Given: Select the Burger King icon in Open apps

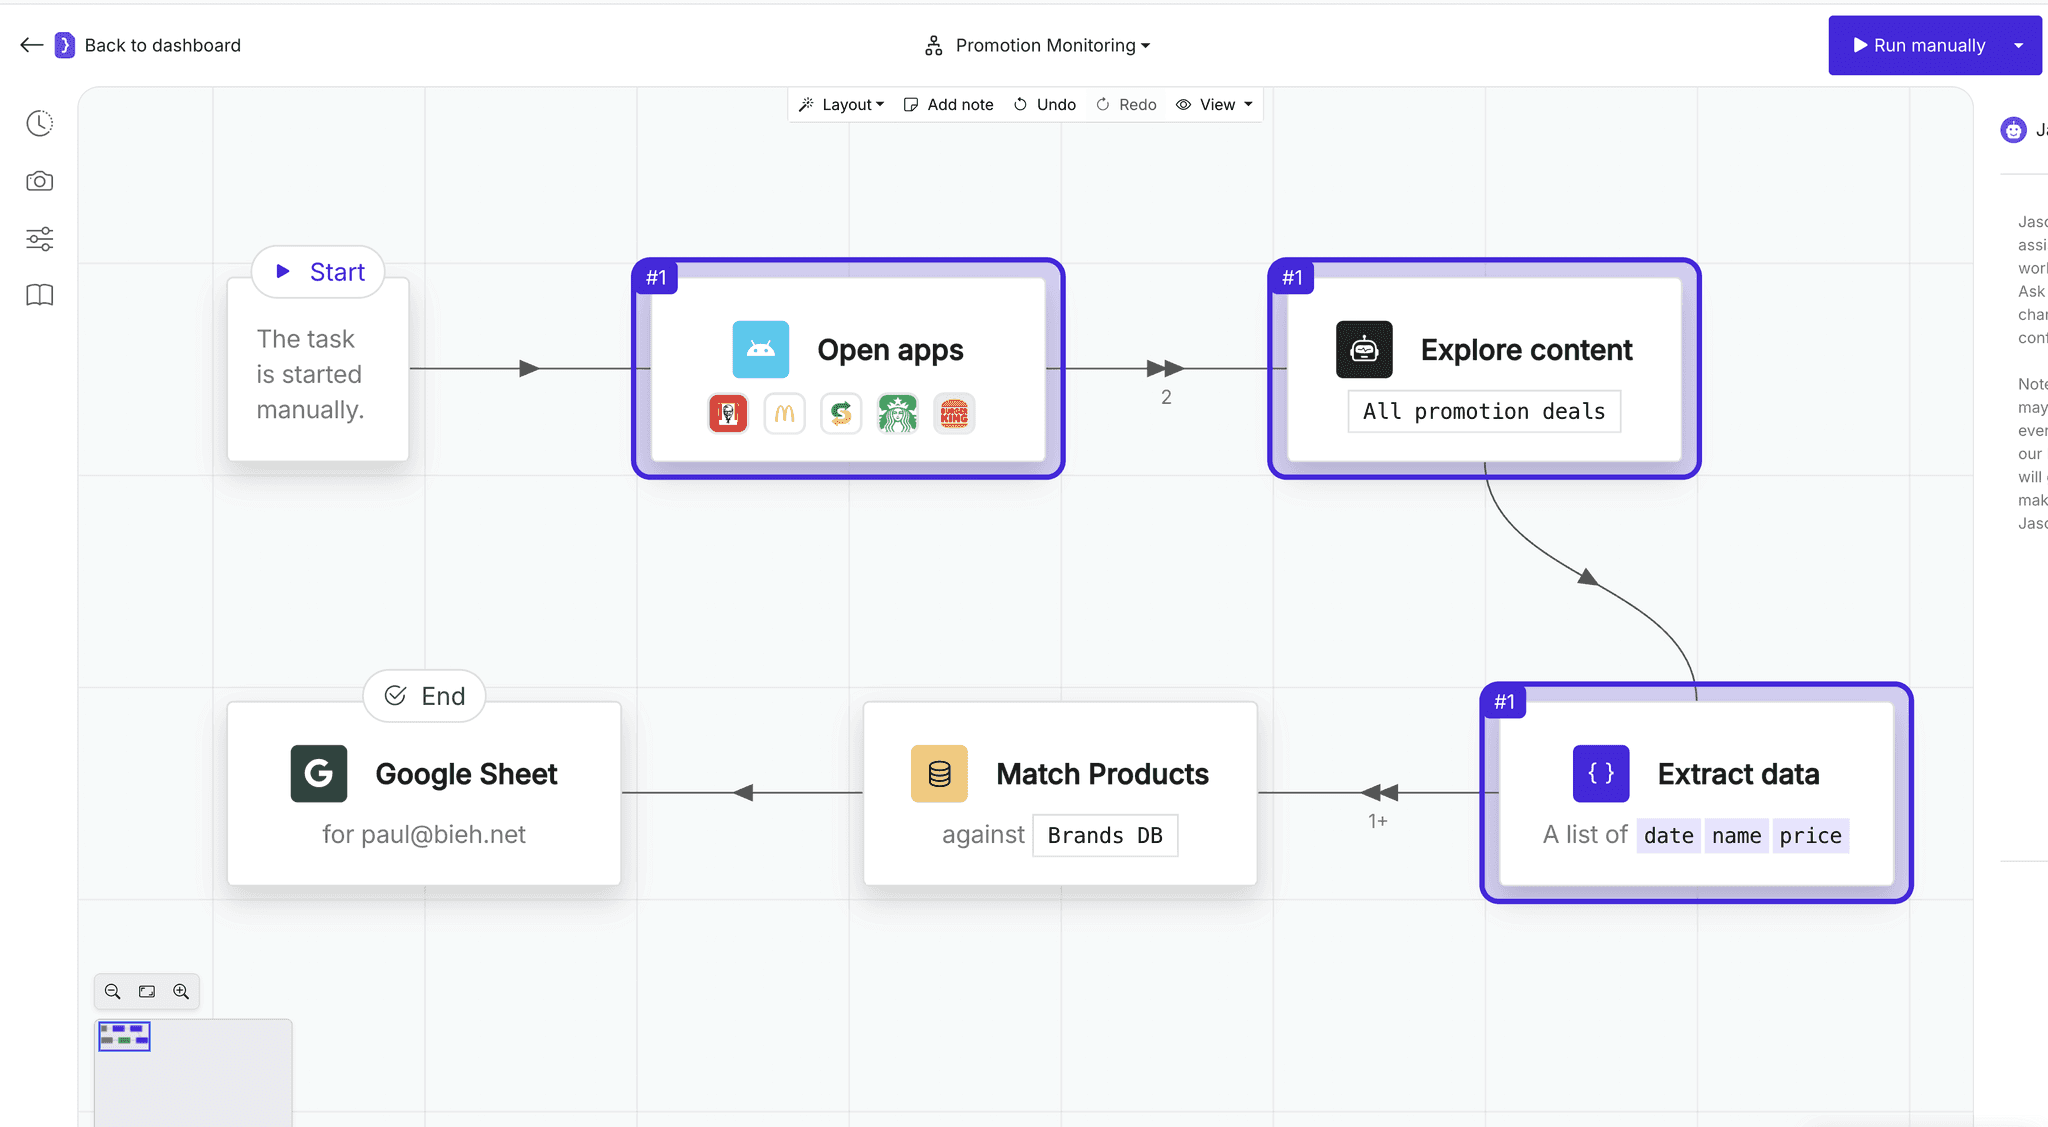Looking at the screenshot, I should 954,413.
